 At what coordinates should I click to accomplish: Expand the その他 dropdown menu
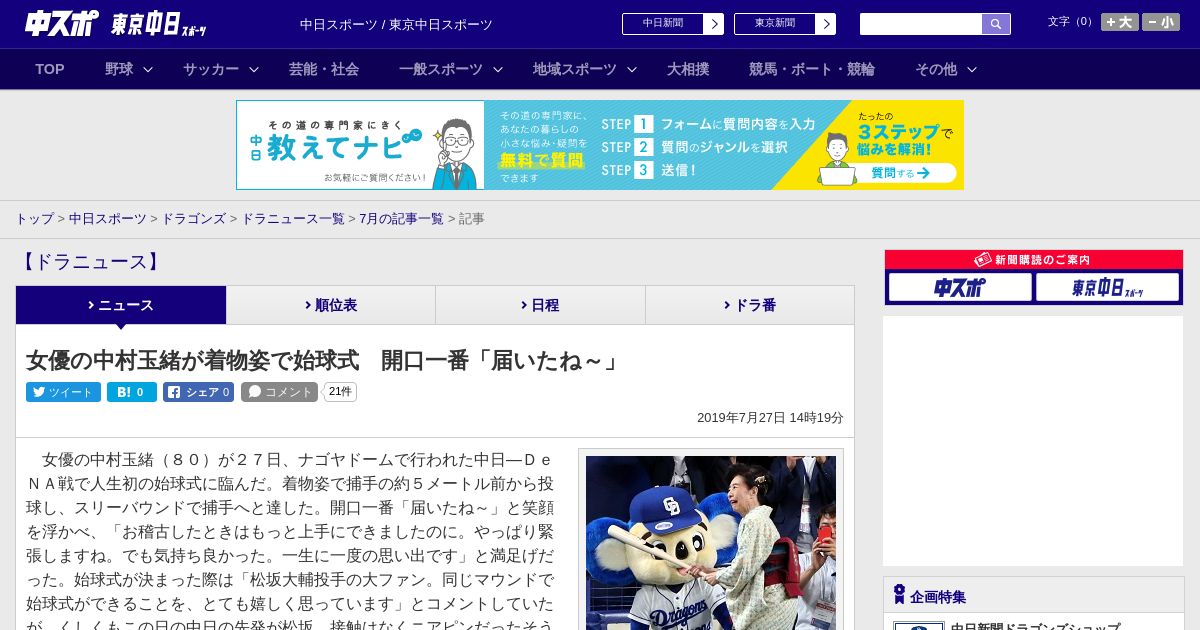pos(946,69)
